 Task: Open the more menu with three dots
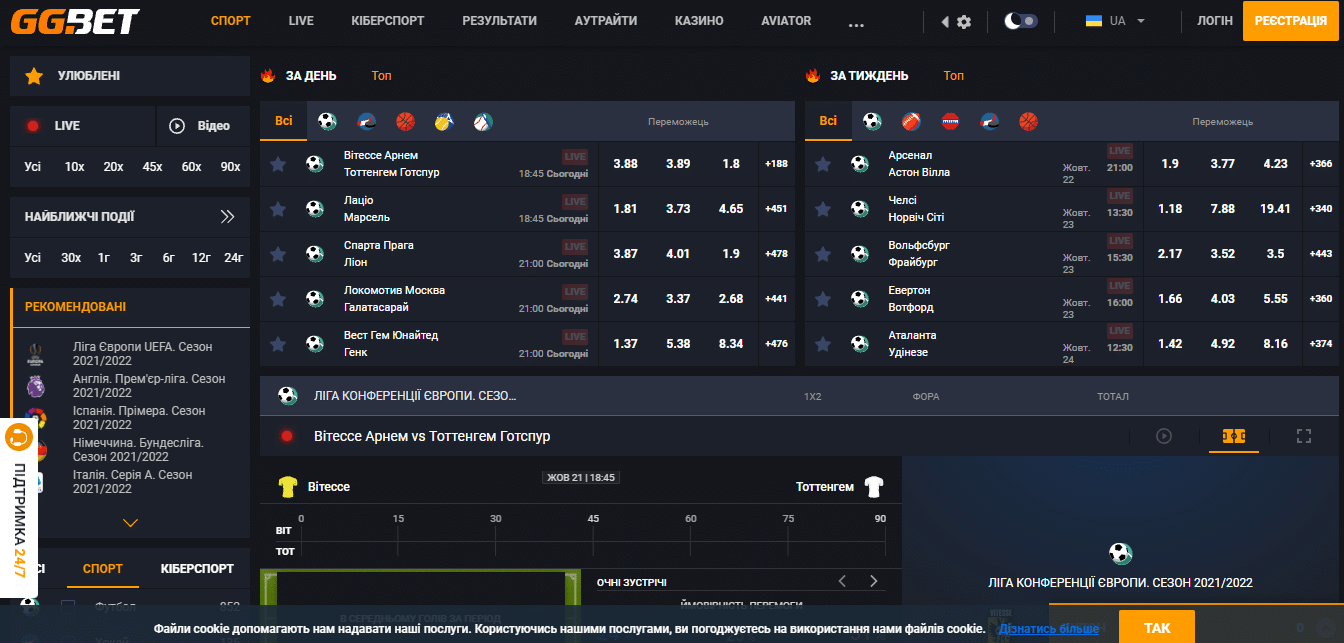coord(856,25)
